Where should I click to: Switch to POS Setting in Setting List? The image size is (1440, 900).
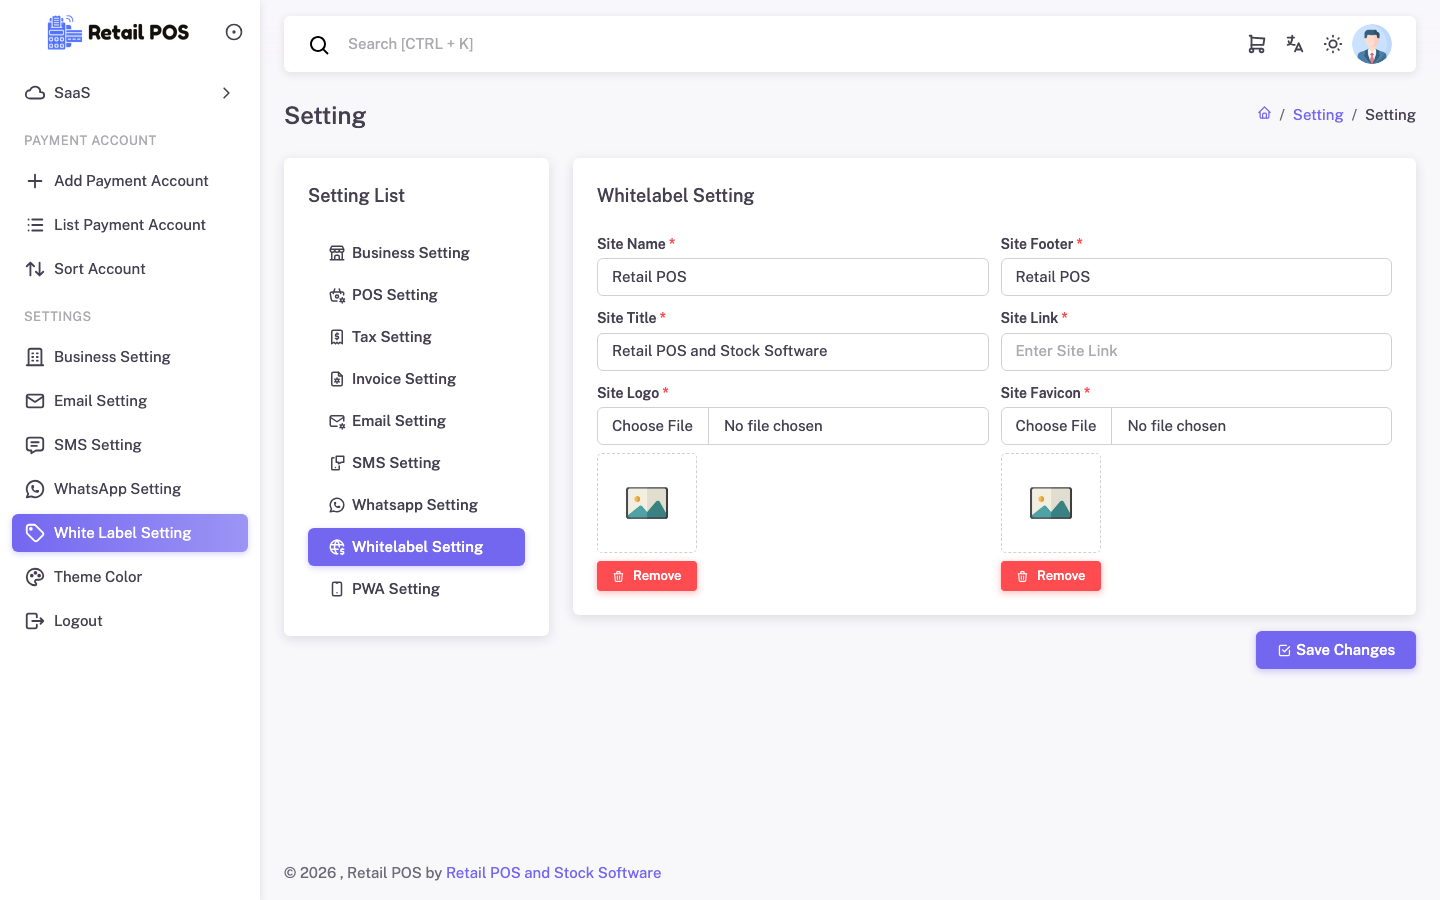coord(416,295)
